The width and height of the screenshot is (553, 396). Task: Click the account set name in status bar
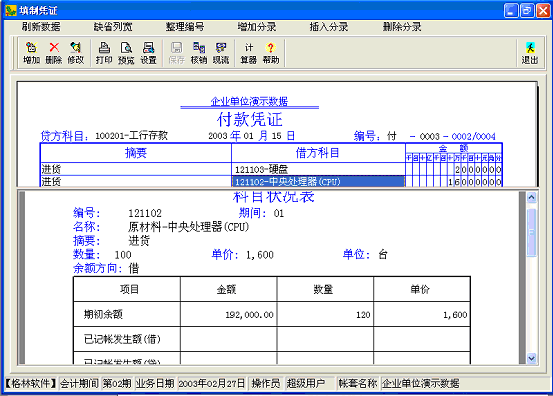click(x=420, y=383)
